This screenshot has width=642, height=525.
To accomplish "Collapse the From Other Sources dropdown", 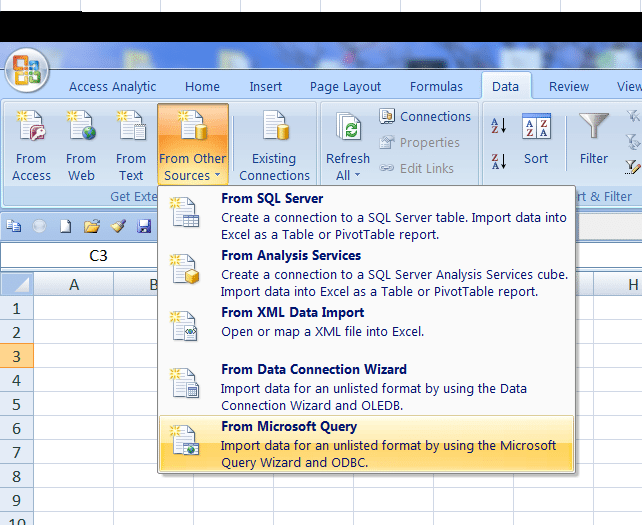I will (193, 144).
